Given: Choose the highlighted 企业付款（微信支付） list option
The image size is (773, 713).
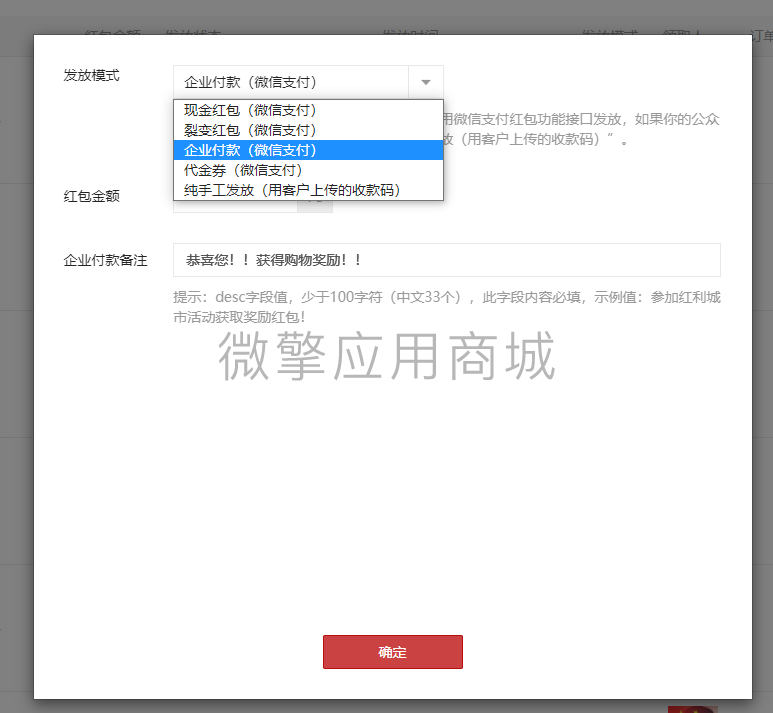Looking at the screenshot, I should click(308, 150).
